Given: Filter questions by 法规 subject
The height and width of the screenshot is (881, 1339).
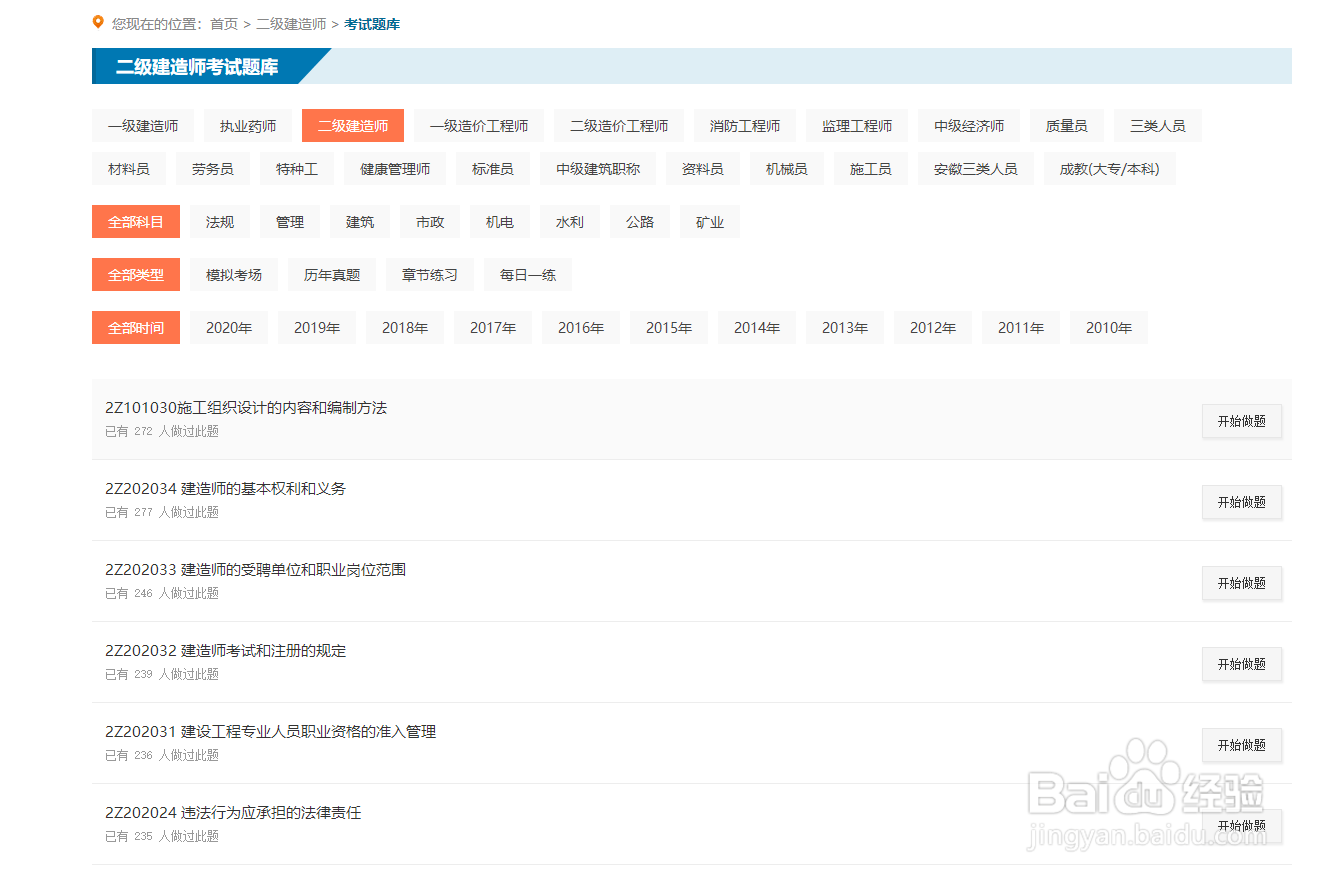Looking at the screenshot, I should coord(220,221).
